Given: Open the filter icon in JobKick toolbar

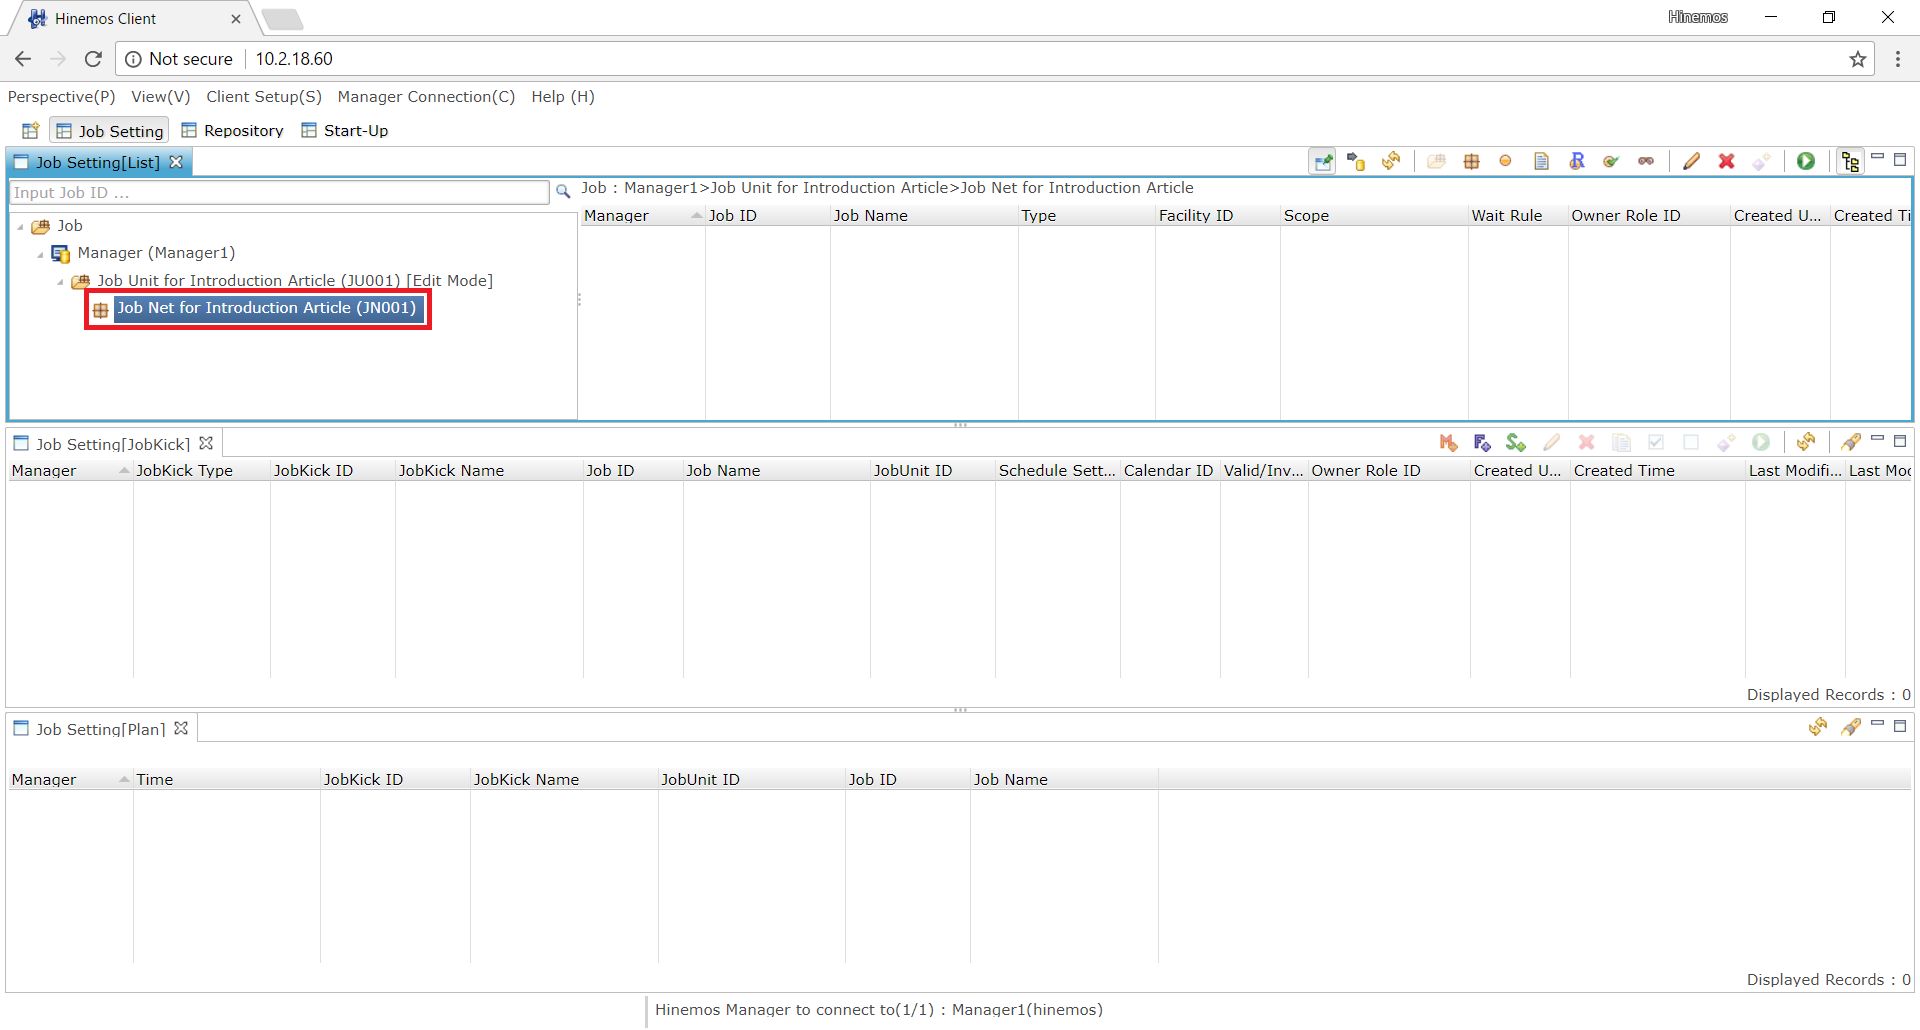Looking at the screenshot, I should click(1850, 442).
